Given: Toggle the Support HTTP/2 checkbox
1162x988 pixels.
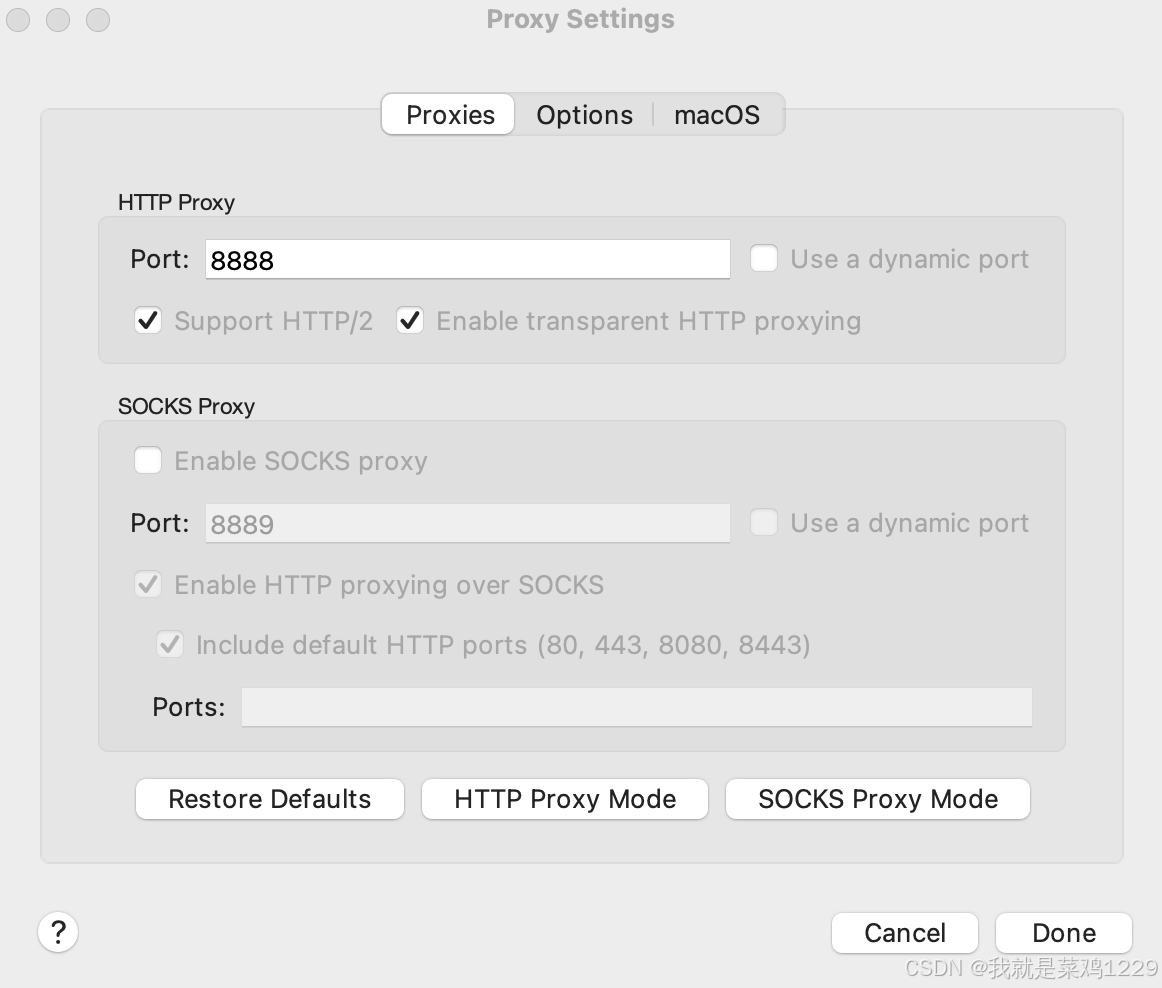Looking at the screenshot, I should click(x=148, y=320).
